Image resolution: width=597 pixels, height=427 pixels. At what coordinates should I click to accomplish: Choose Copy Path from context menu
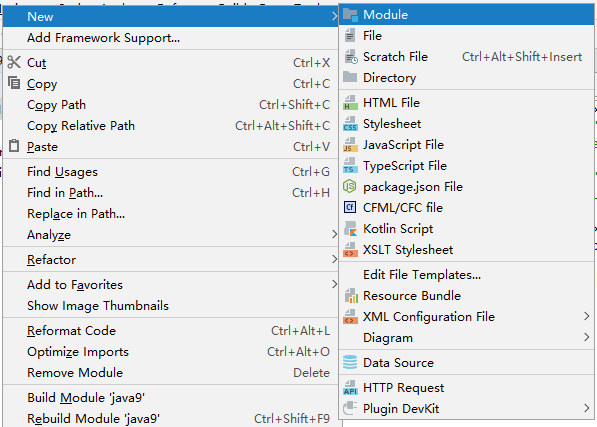click(x=170, y=105)
